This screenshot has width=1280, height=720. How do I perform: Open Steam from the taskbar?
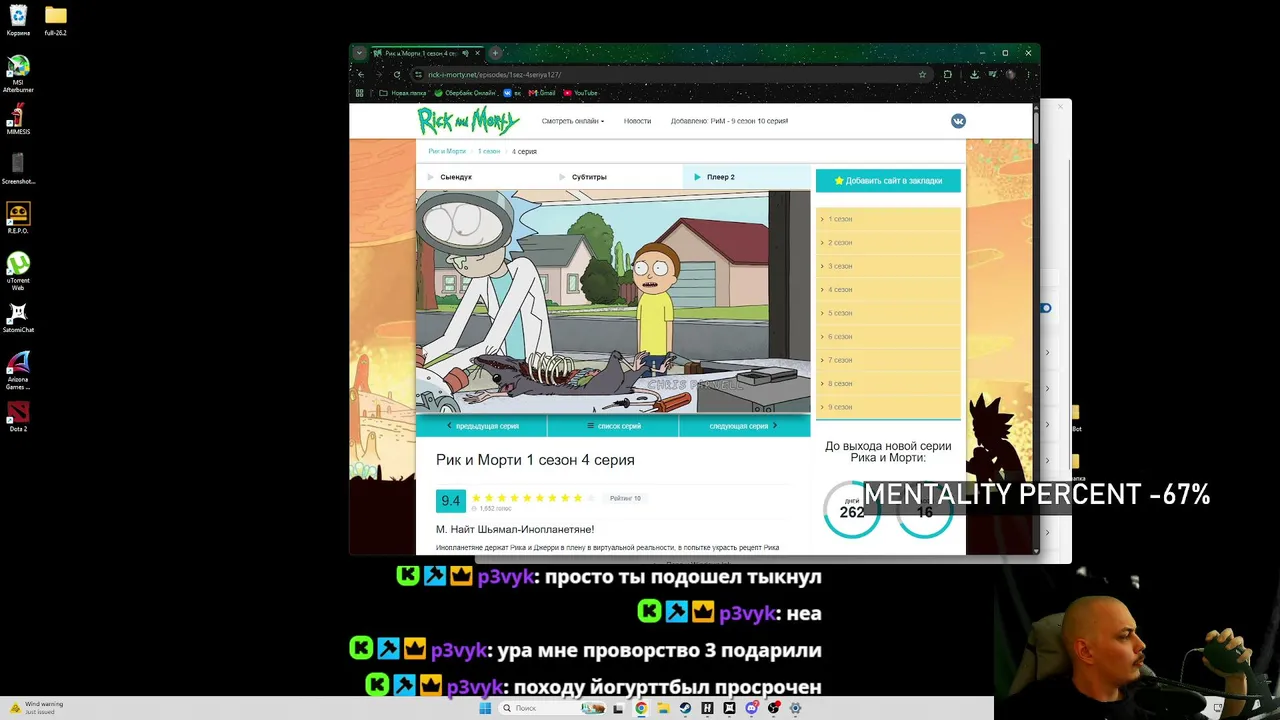(685, 708)
